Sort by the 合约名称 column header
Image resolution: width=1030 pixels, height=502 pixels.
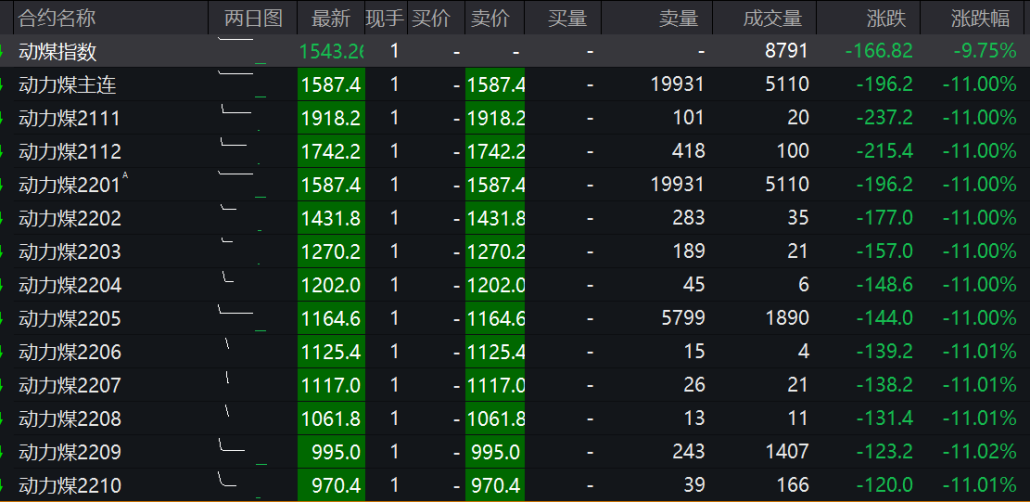[57, 18]
